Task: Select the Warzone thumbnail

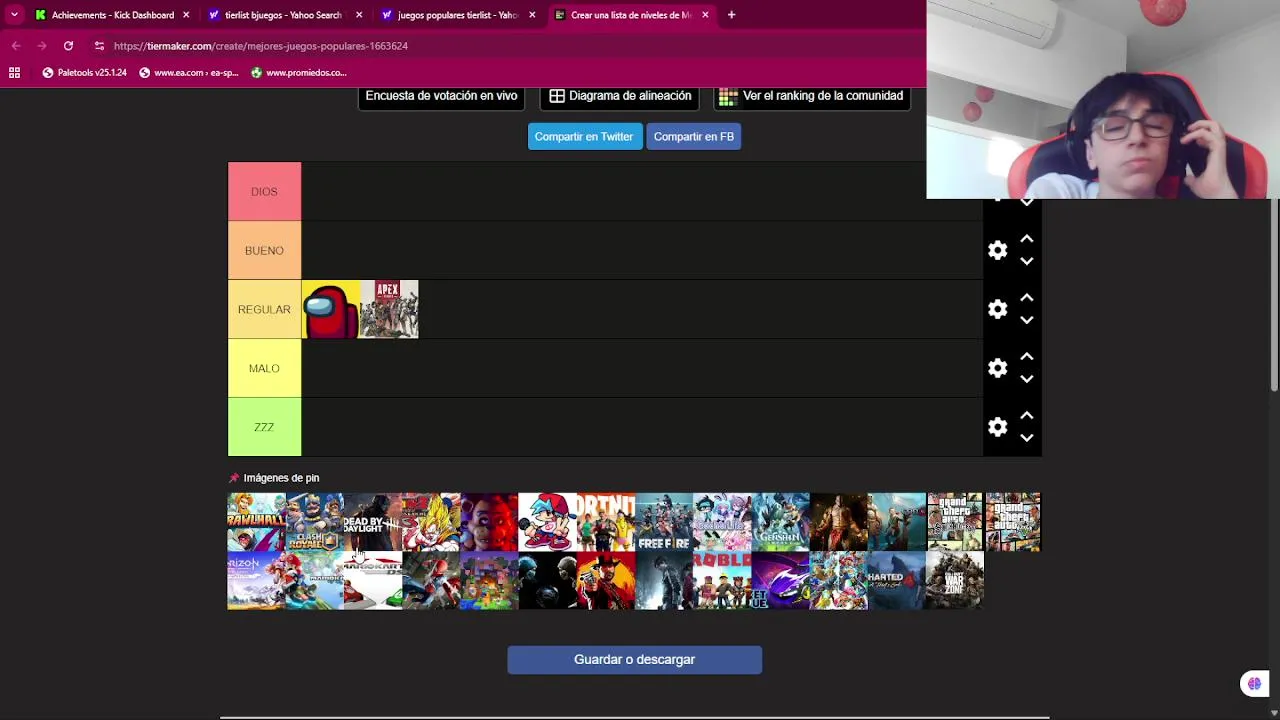Action: (x=954, y=580)
